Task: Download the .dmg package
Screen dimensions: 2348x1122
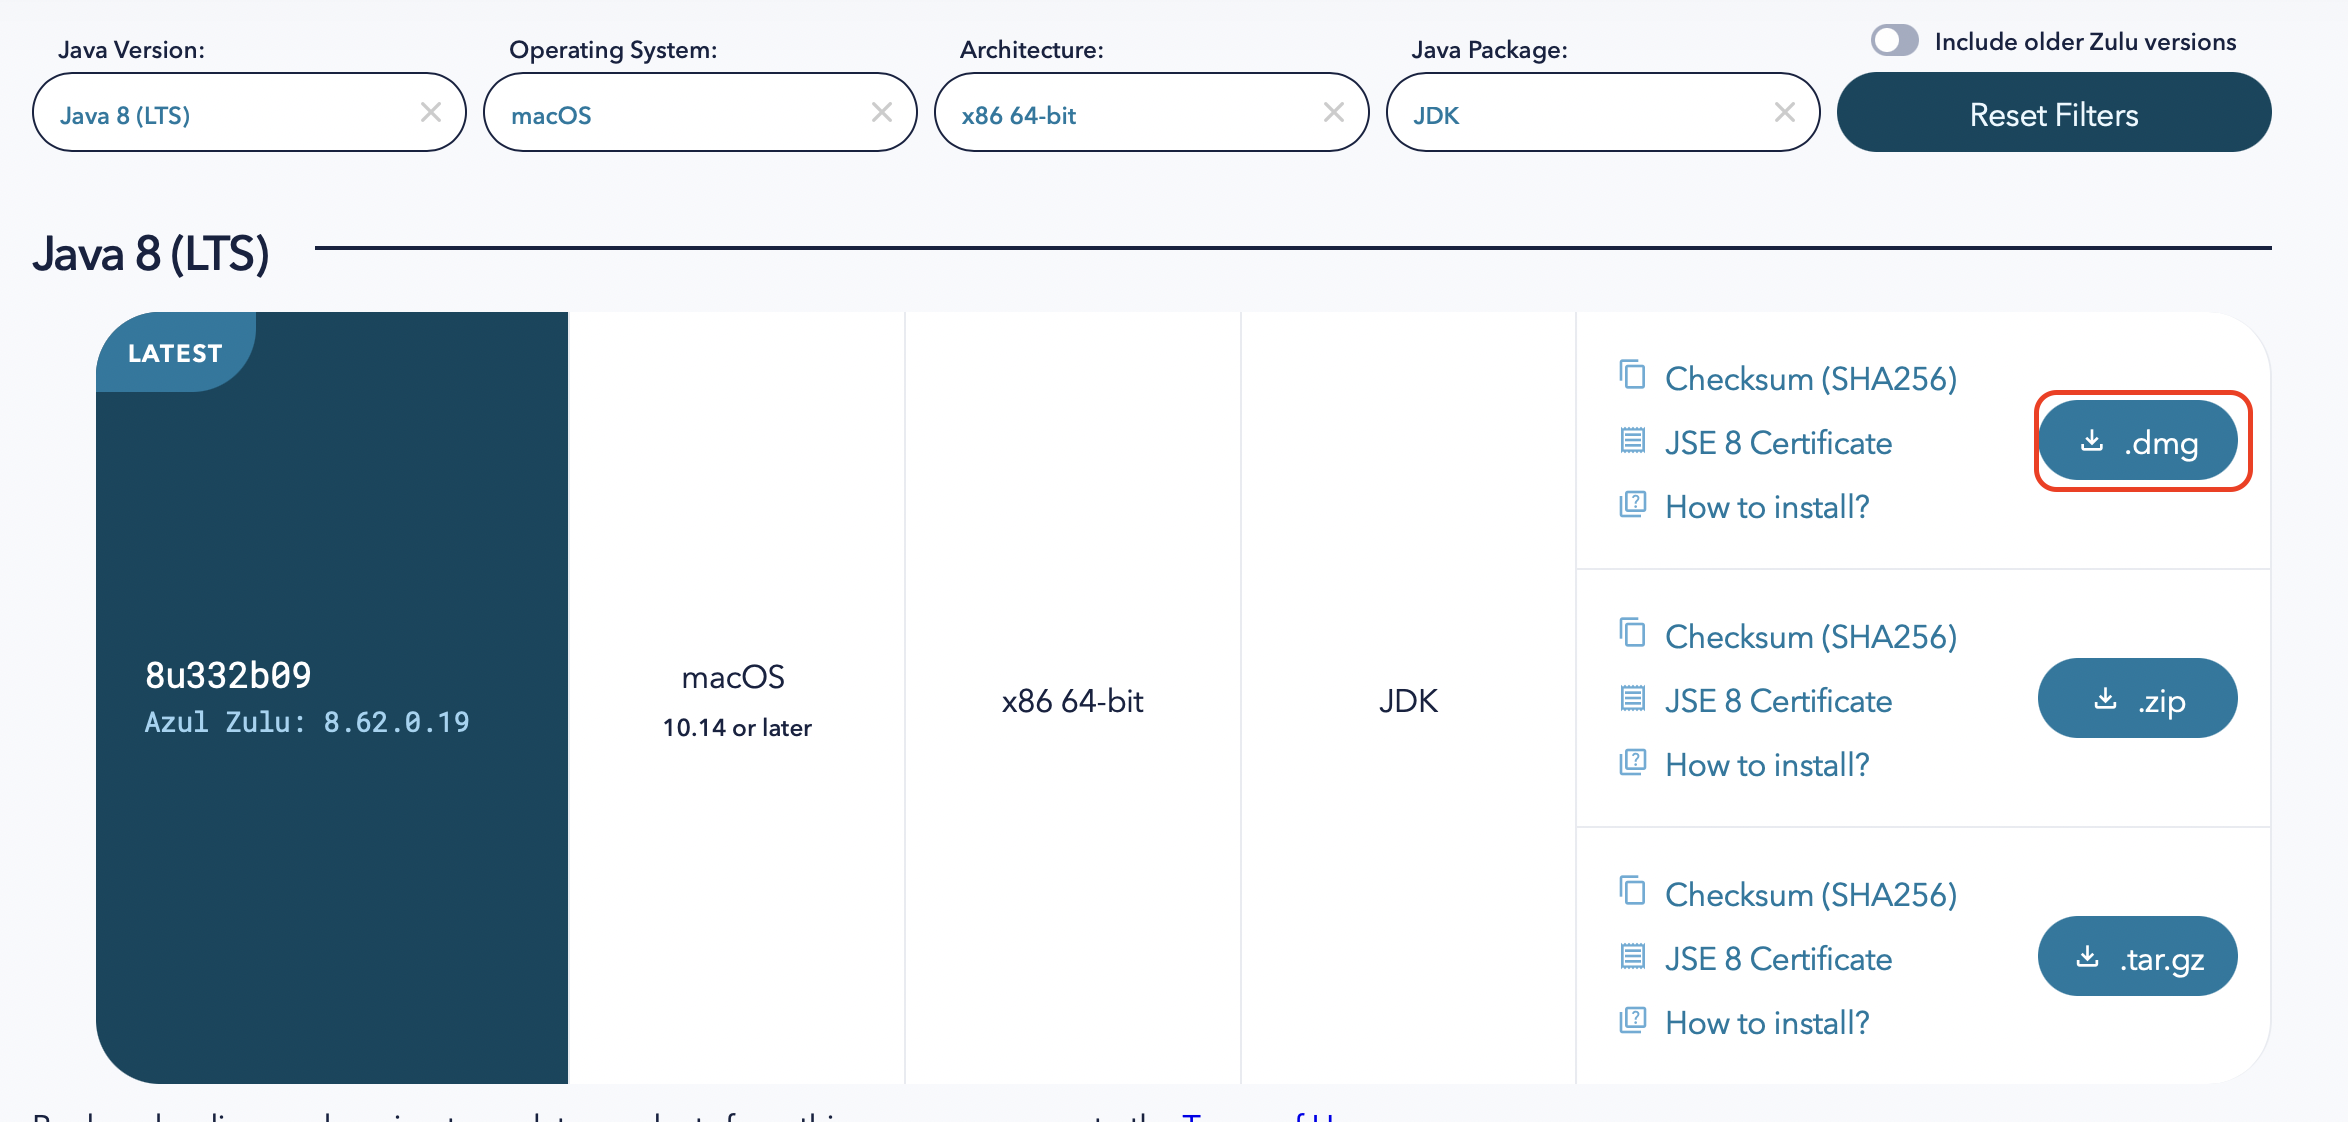Action: pos(2138,442)
